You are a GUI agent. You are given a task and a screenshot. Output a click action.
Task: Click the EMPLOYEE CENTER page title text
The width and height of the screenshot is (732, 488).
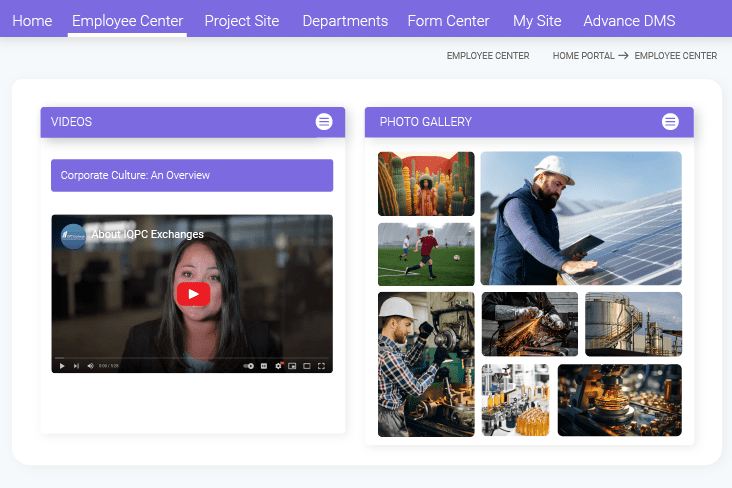(488, 56)
